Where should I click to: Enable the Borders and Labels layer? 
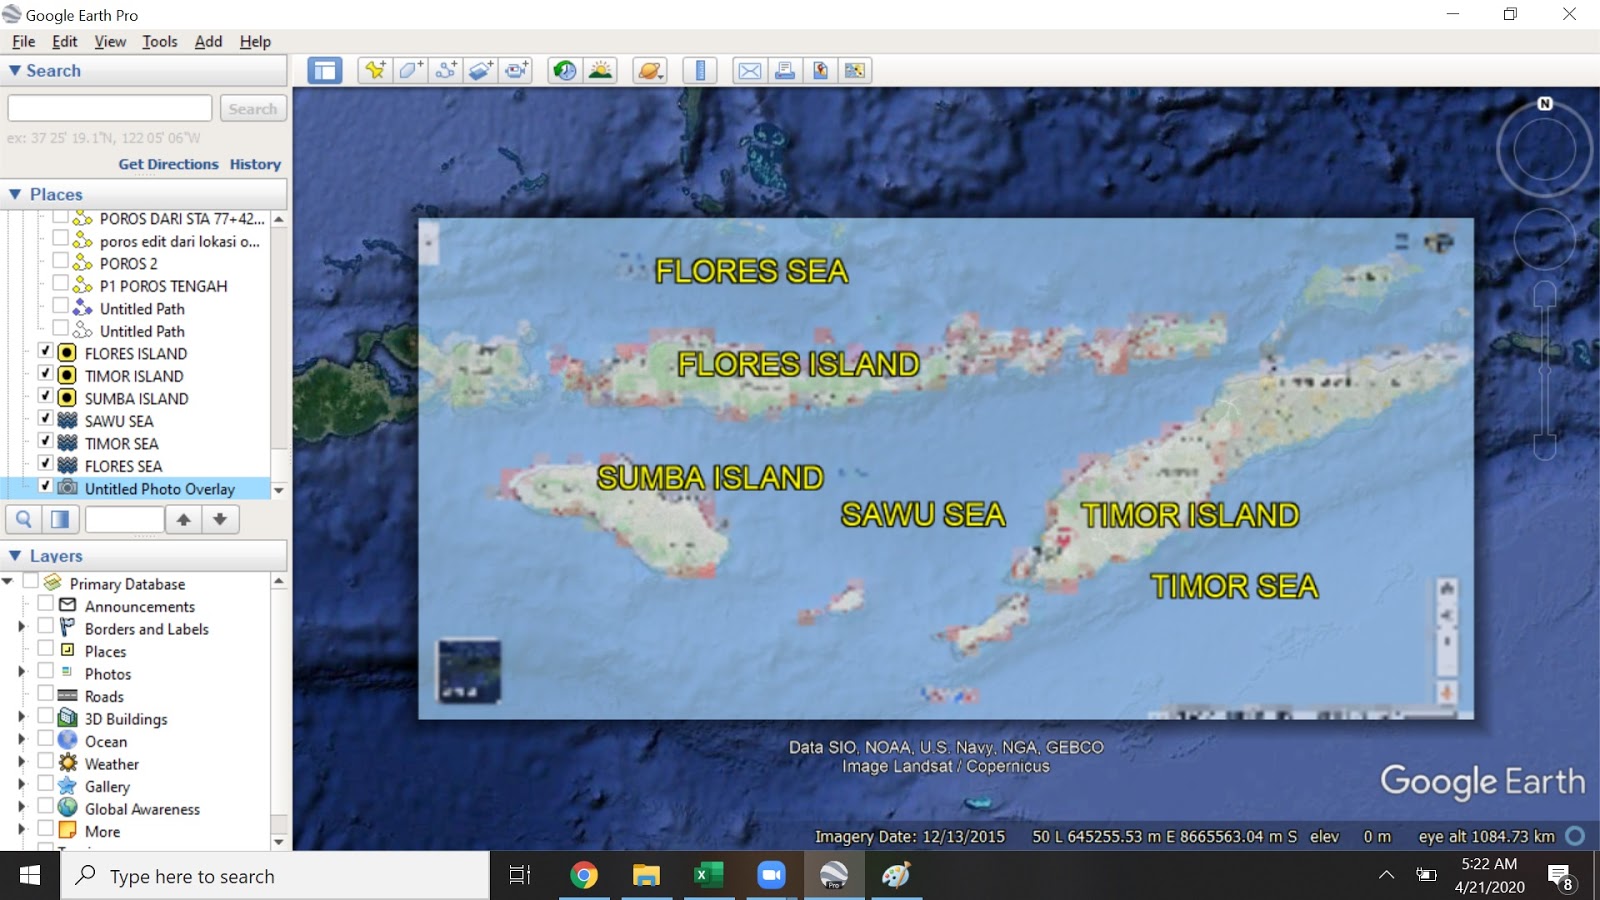pyautogui.click(x=44, y=628)
